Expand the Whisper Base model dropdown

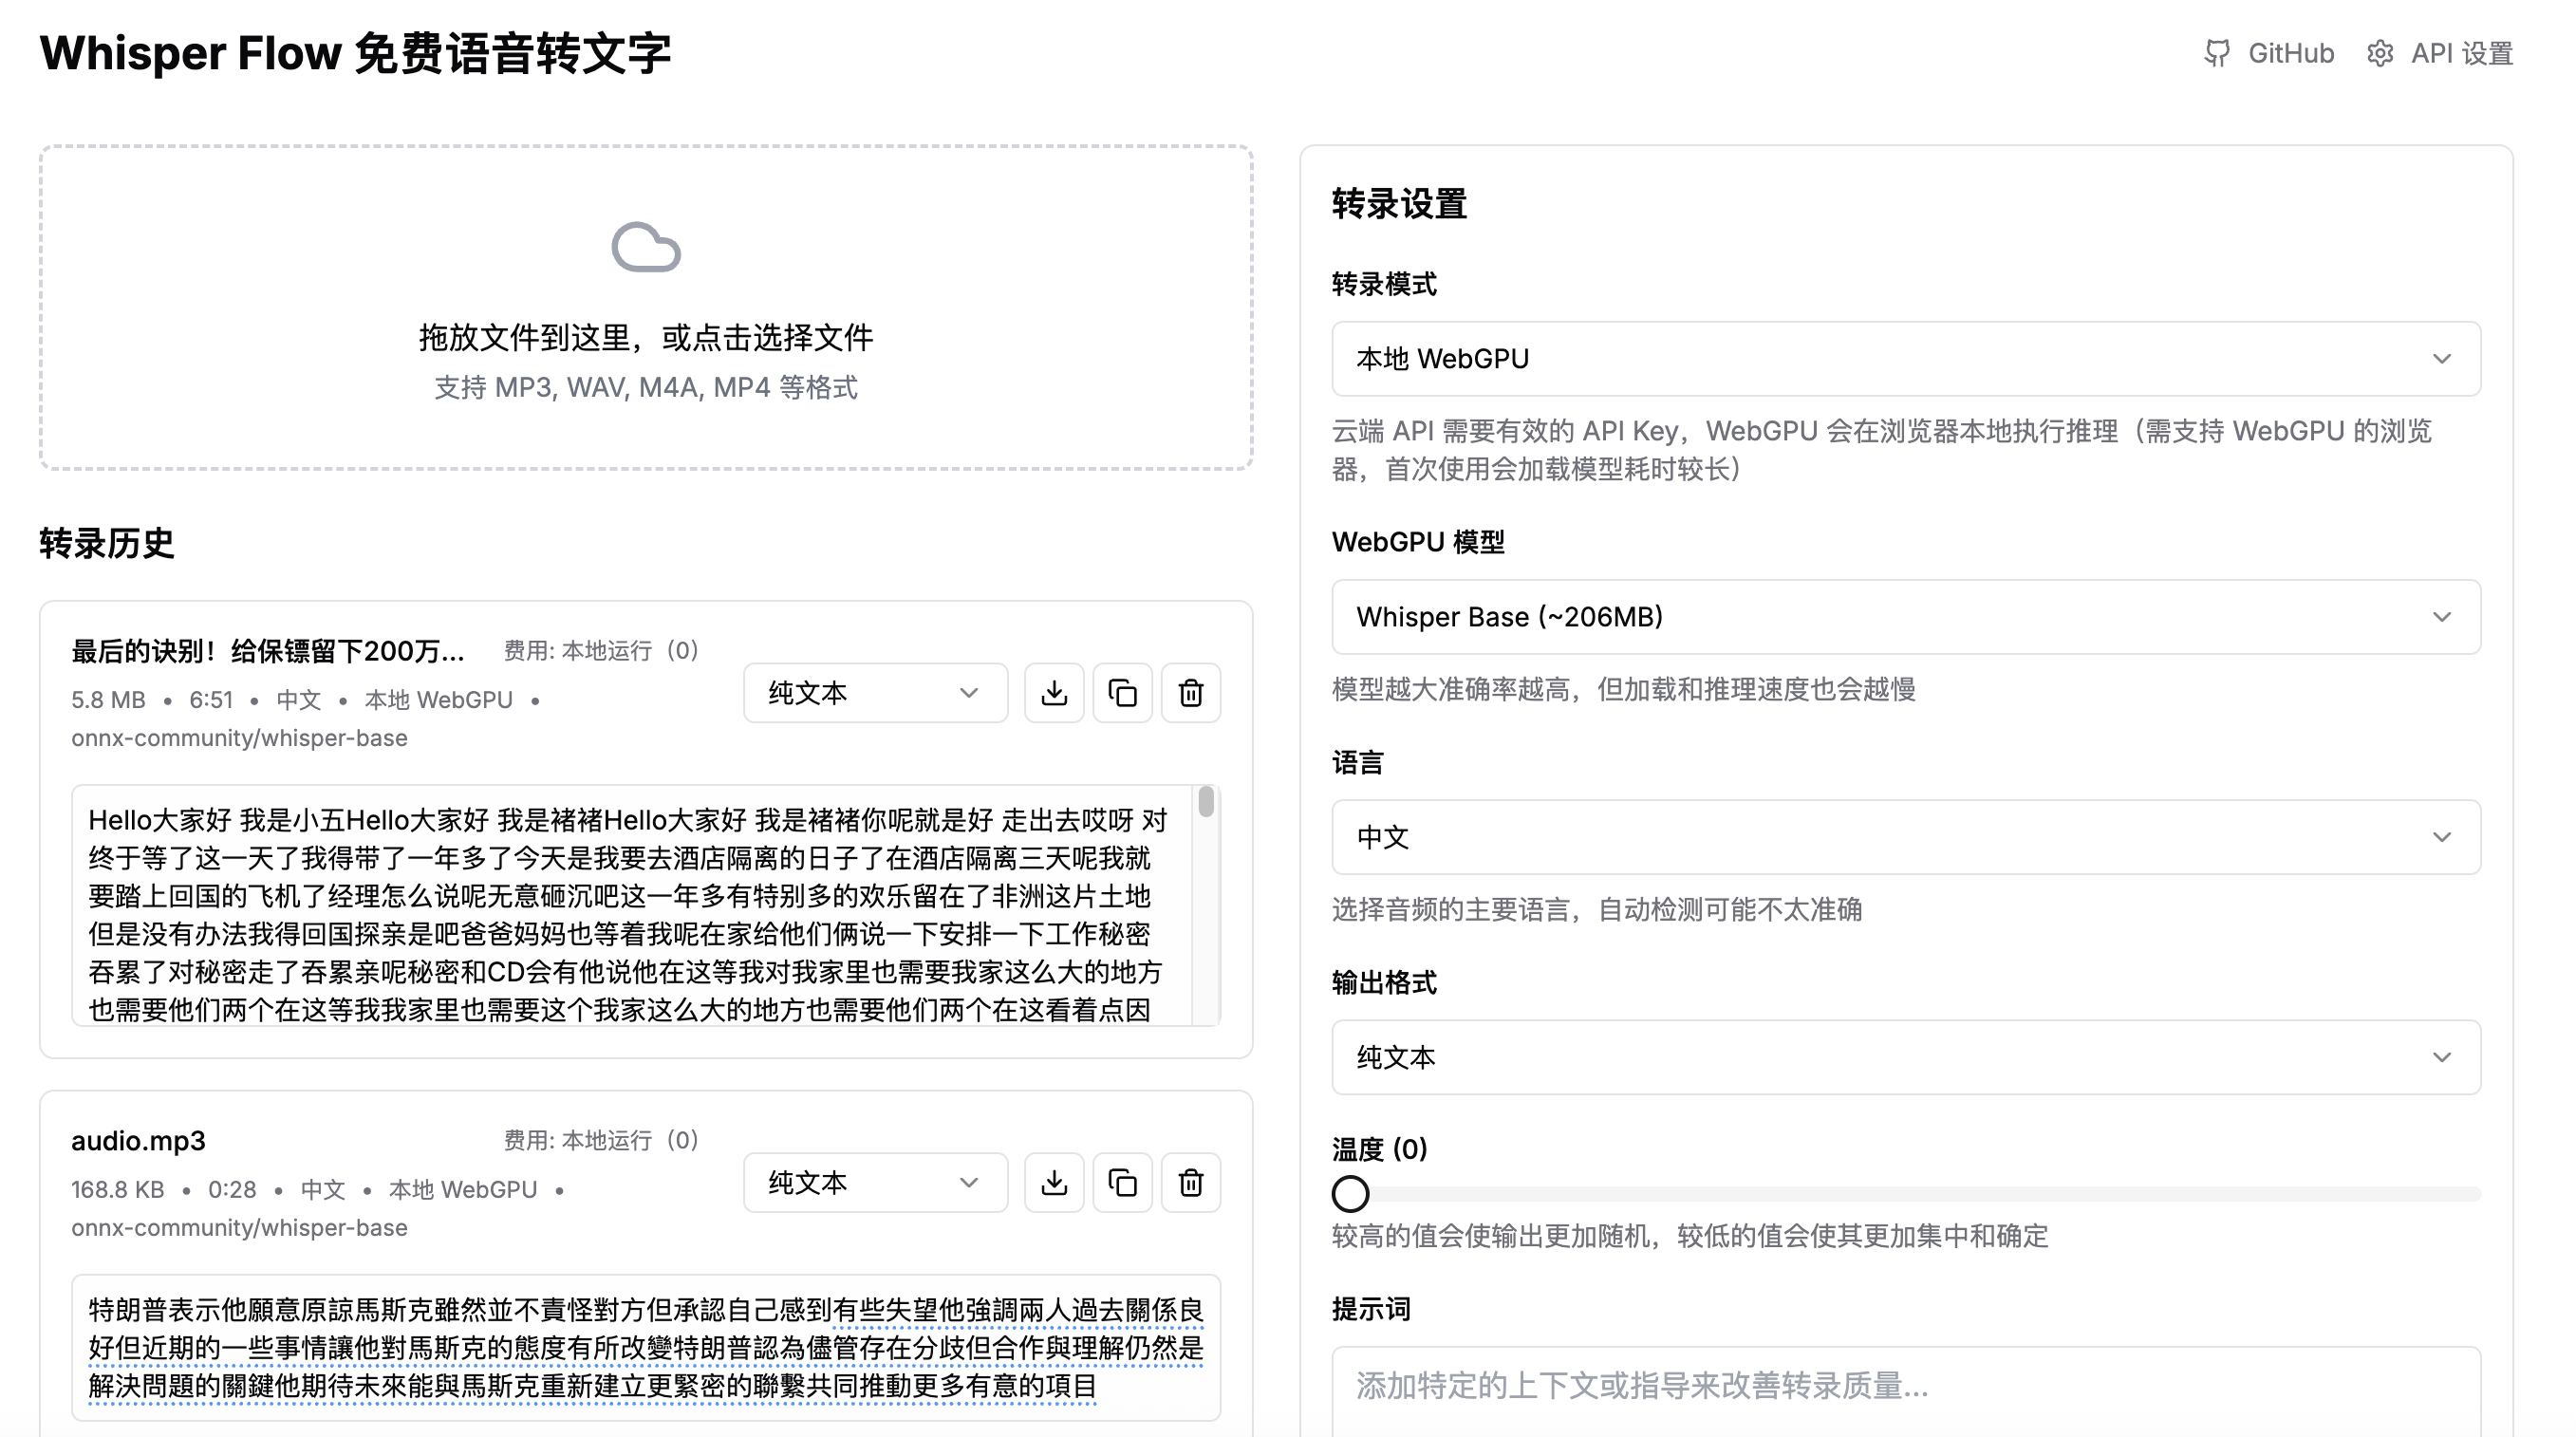[x=1905, y=617]
